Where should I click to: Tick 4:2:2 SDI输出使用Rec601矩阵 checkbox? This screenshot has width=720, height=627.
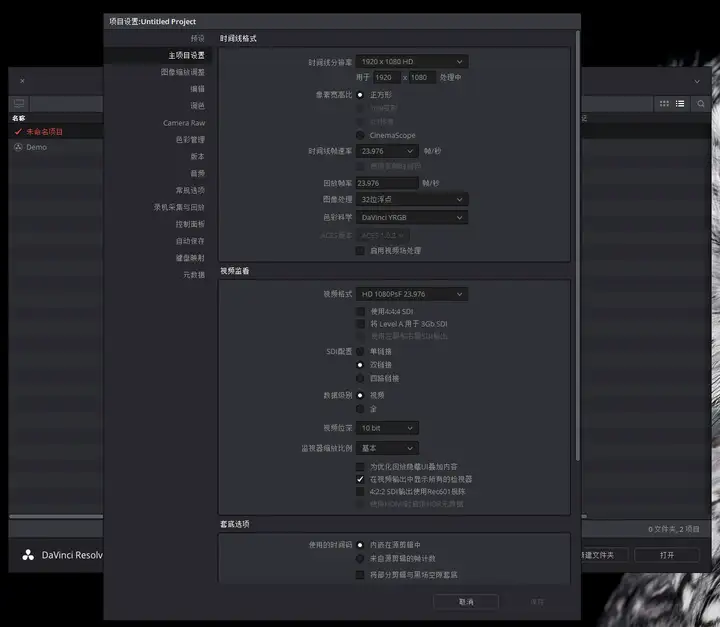pos(360,491)
